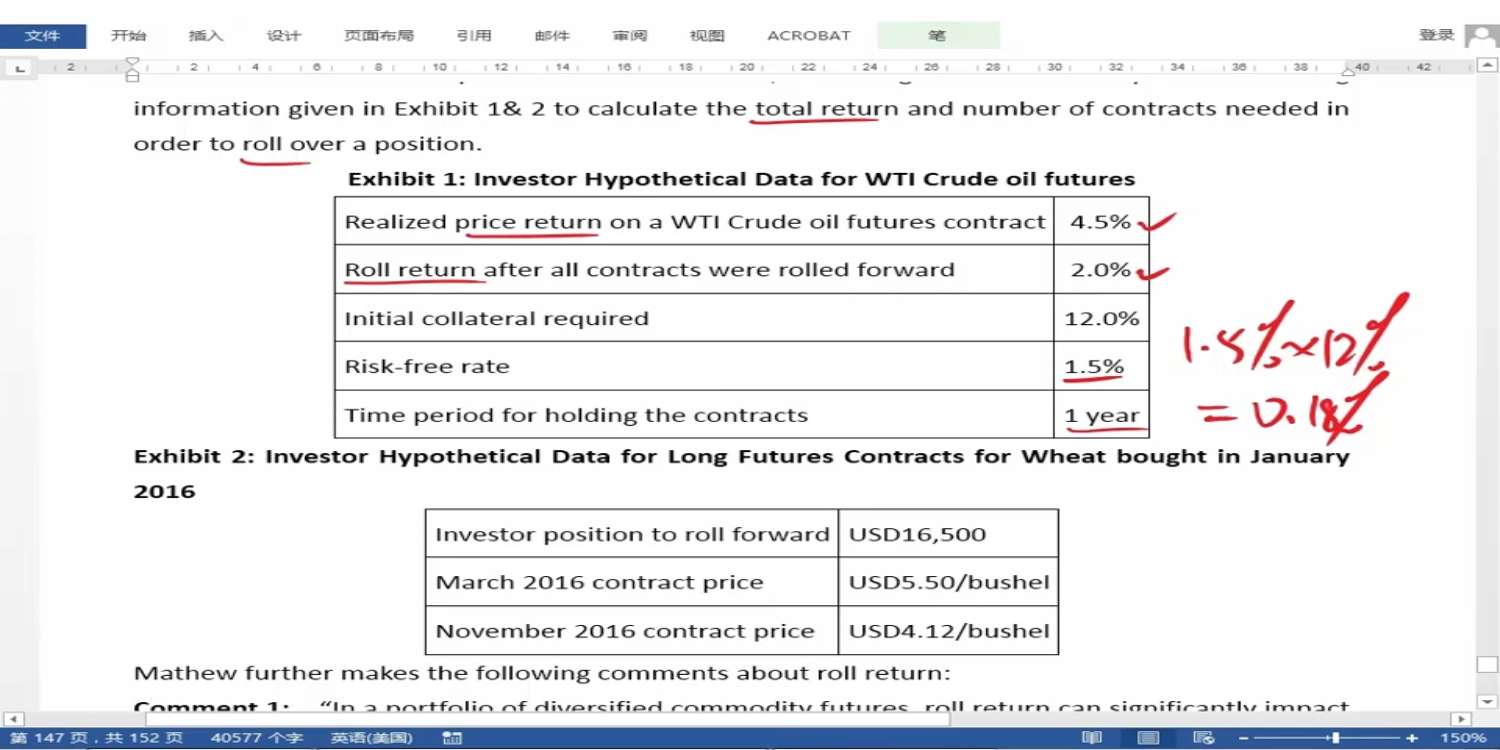Click the words 'roll over' in the paragraph
The width and height of the screenshot is (1500, 750).
click(x=291, y=144)
